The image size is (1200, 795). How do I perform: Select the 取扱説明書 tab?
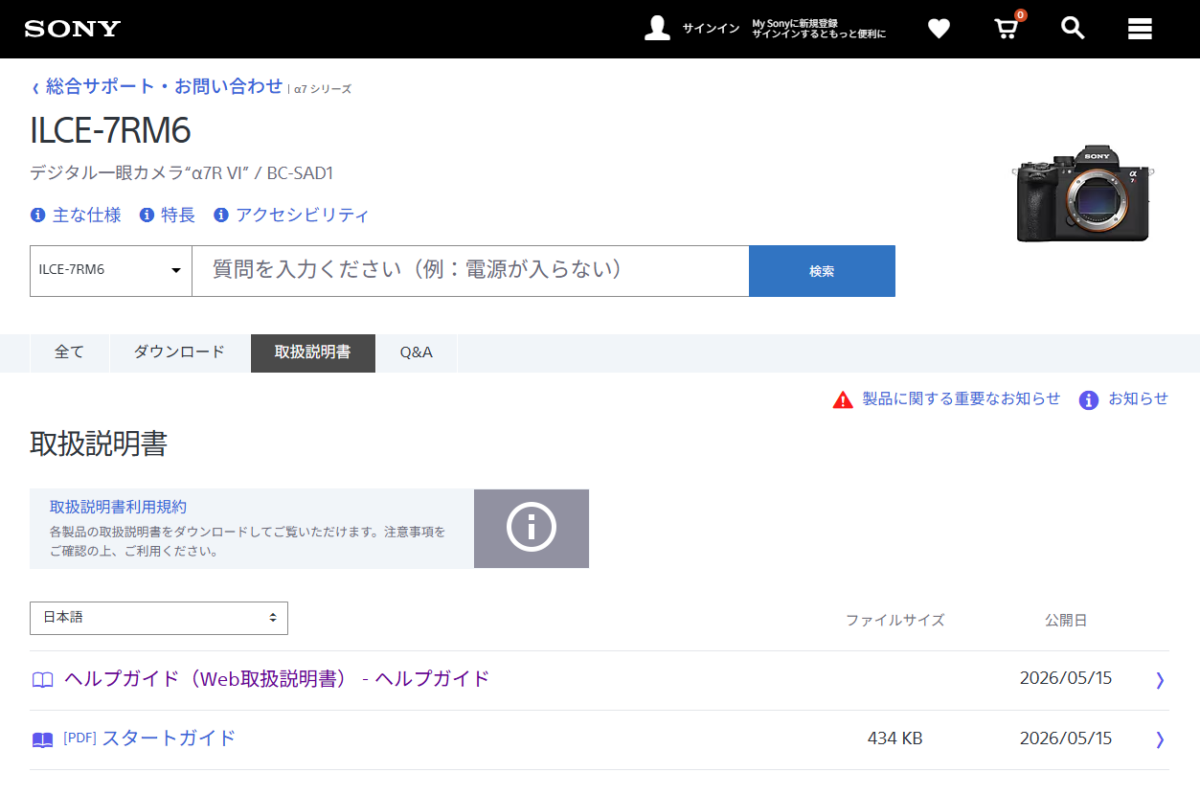click(313, 353)
